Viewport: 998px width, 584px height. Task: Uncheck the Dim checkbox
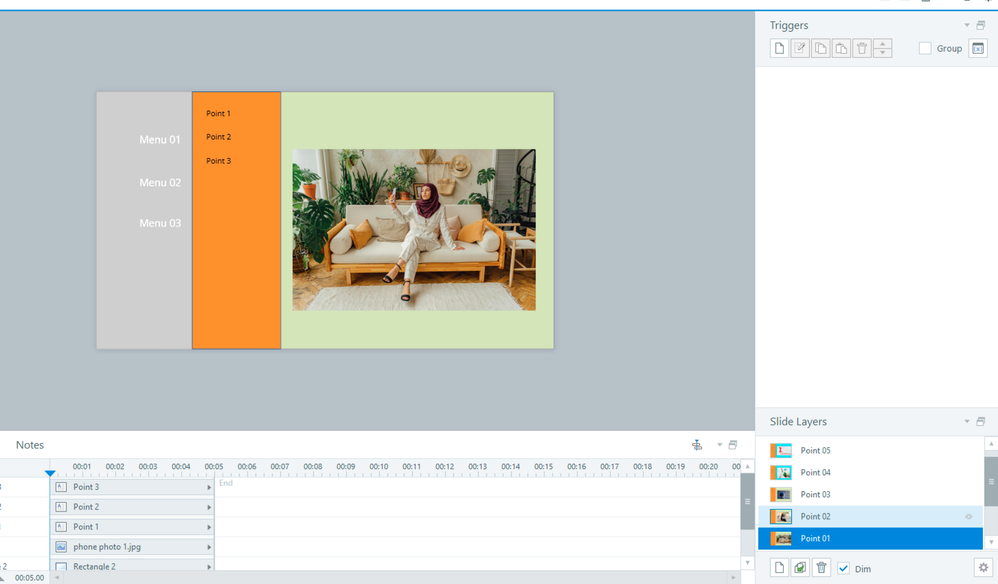pos(844,569)
